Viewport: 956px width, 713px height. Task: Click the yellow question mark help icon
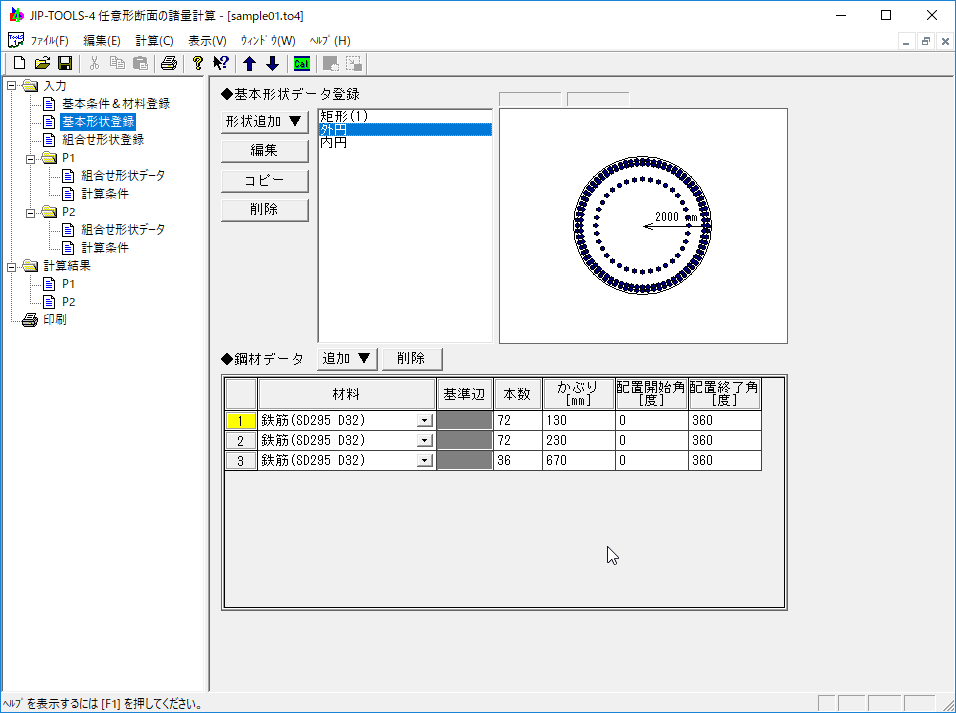198,64
